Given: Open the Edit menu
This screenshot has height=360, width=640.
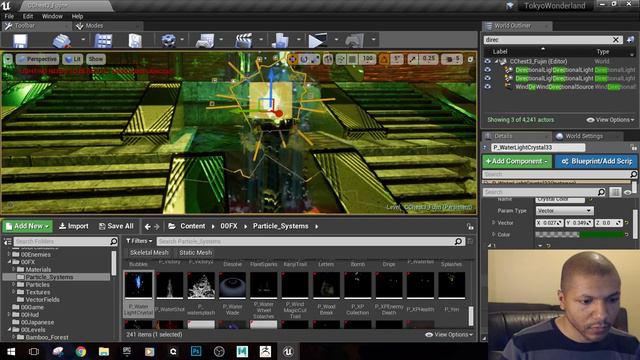Looking at the screenshot, I should click(x=28, y=16).
